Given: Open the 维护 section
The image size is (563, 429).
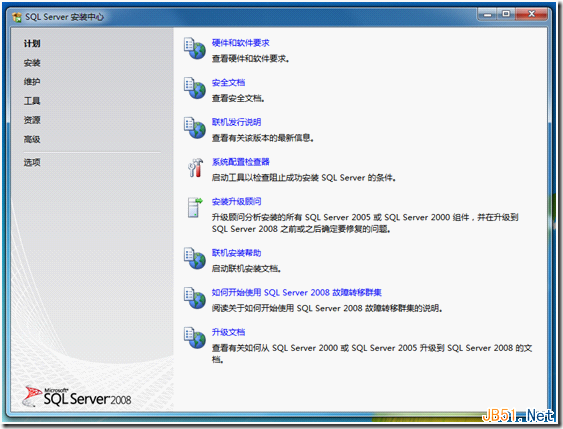Looking at the screenshot, I should [x=32, y=82].
